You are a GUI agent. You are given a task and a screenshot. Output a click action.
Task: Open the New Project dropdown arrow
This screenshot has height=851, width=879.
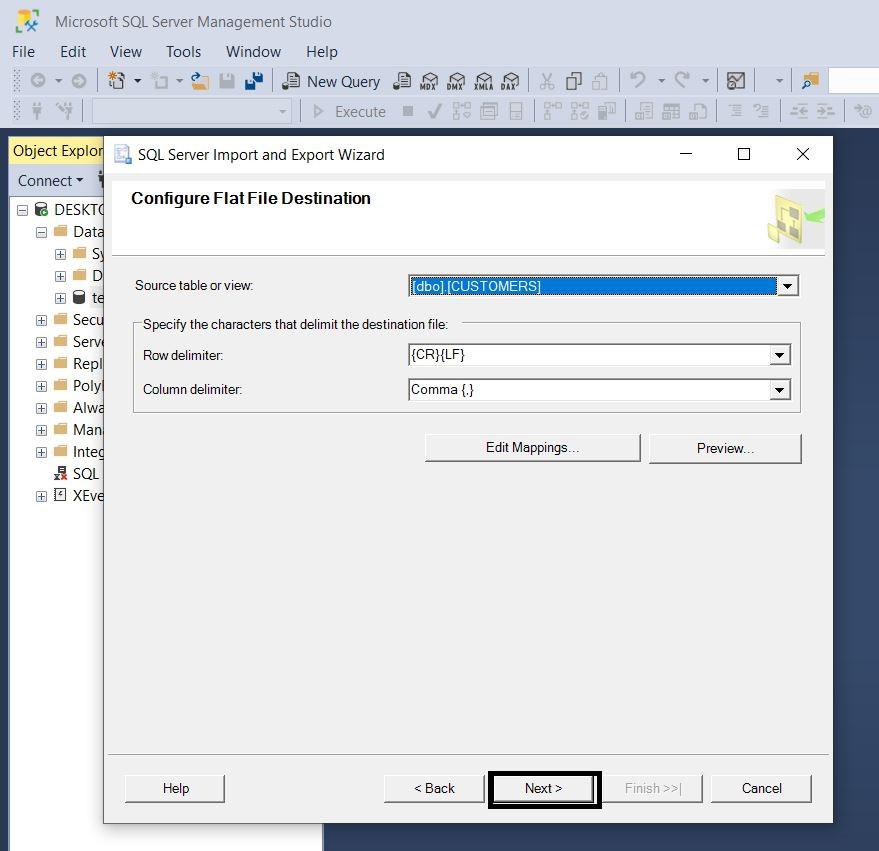(137, 81)
